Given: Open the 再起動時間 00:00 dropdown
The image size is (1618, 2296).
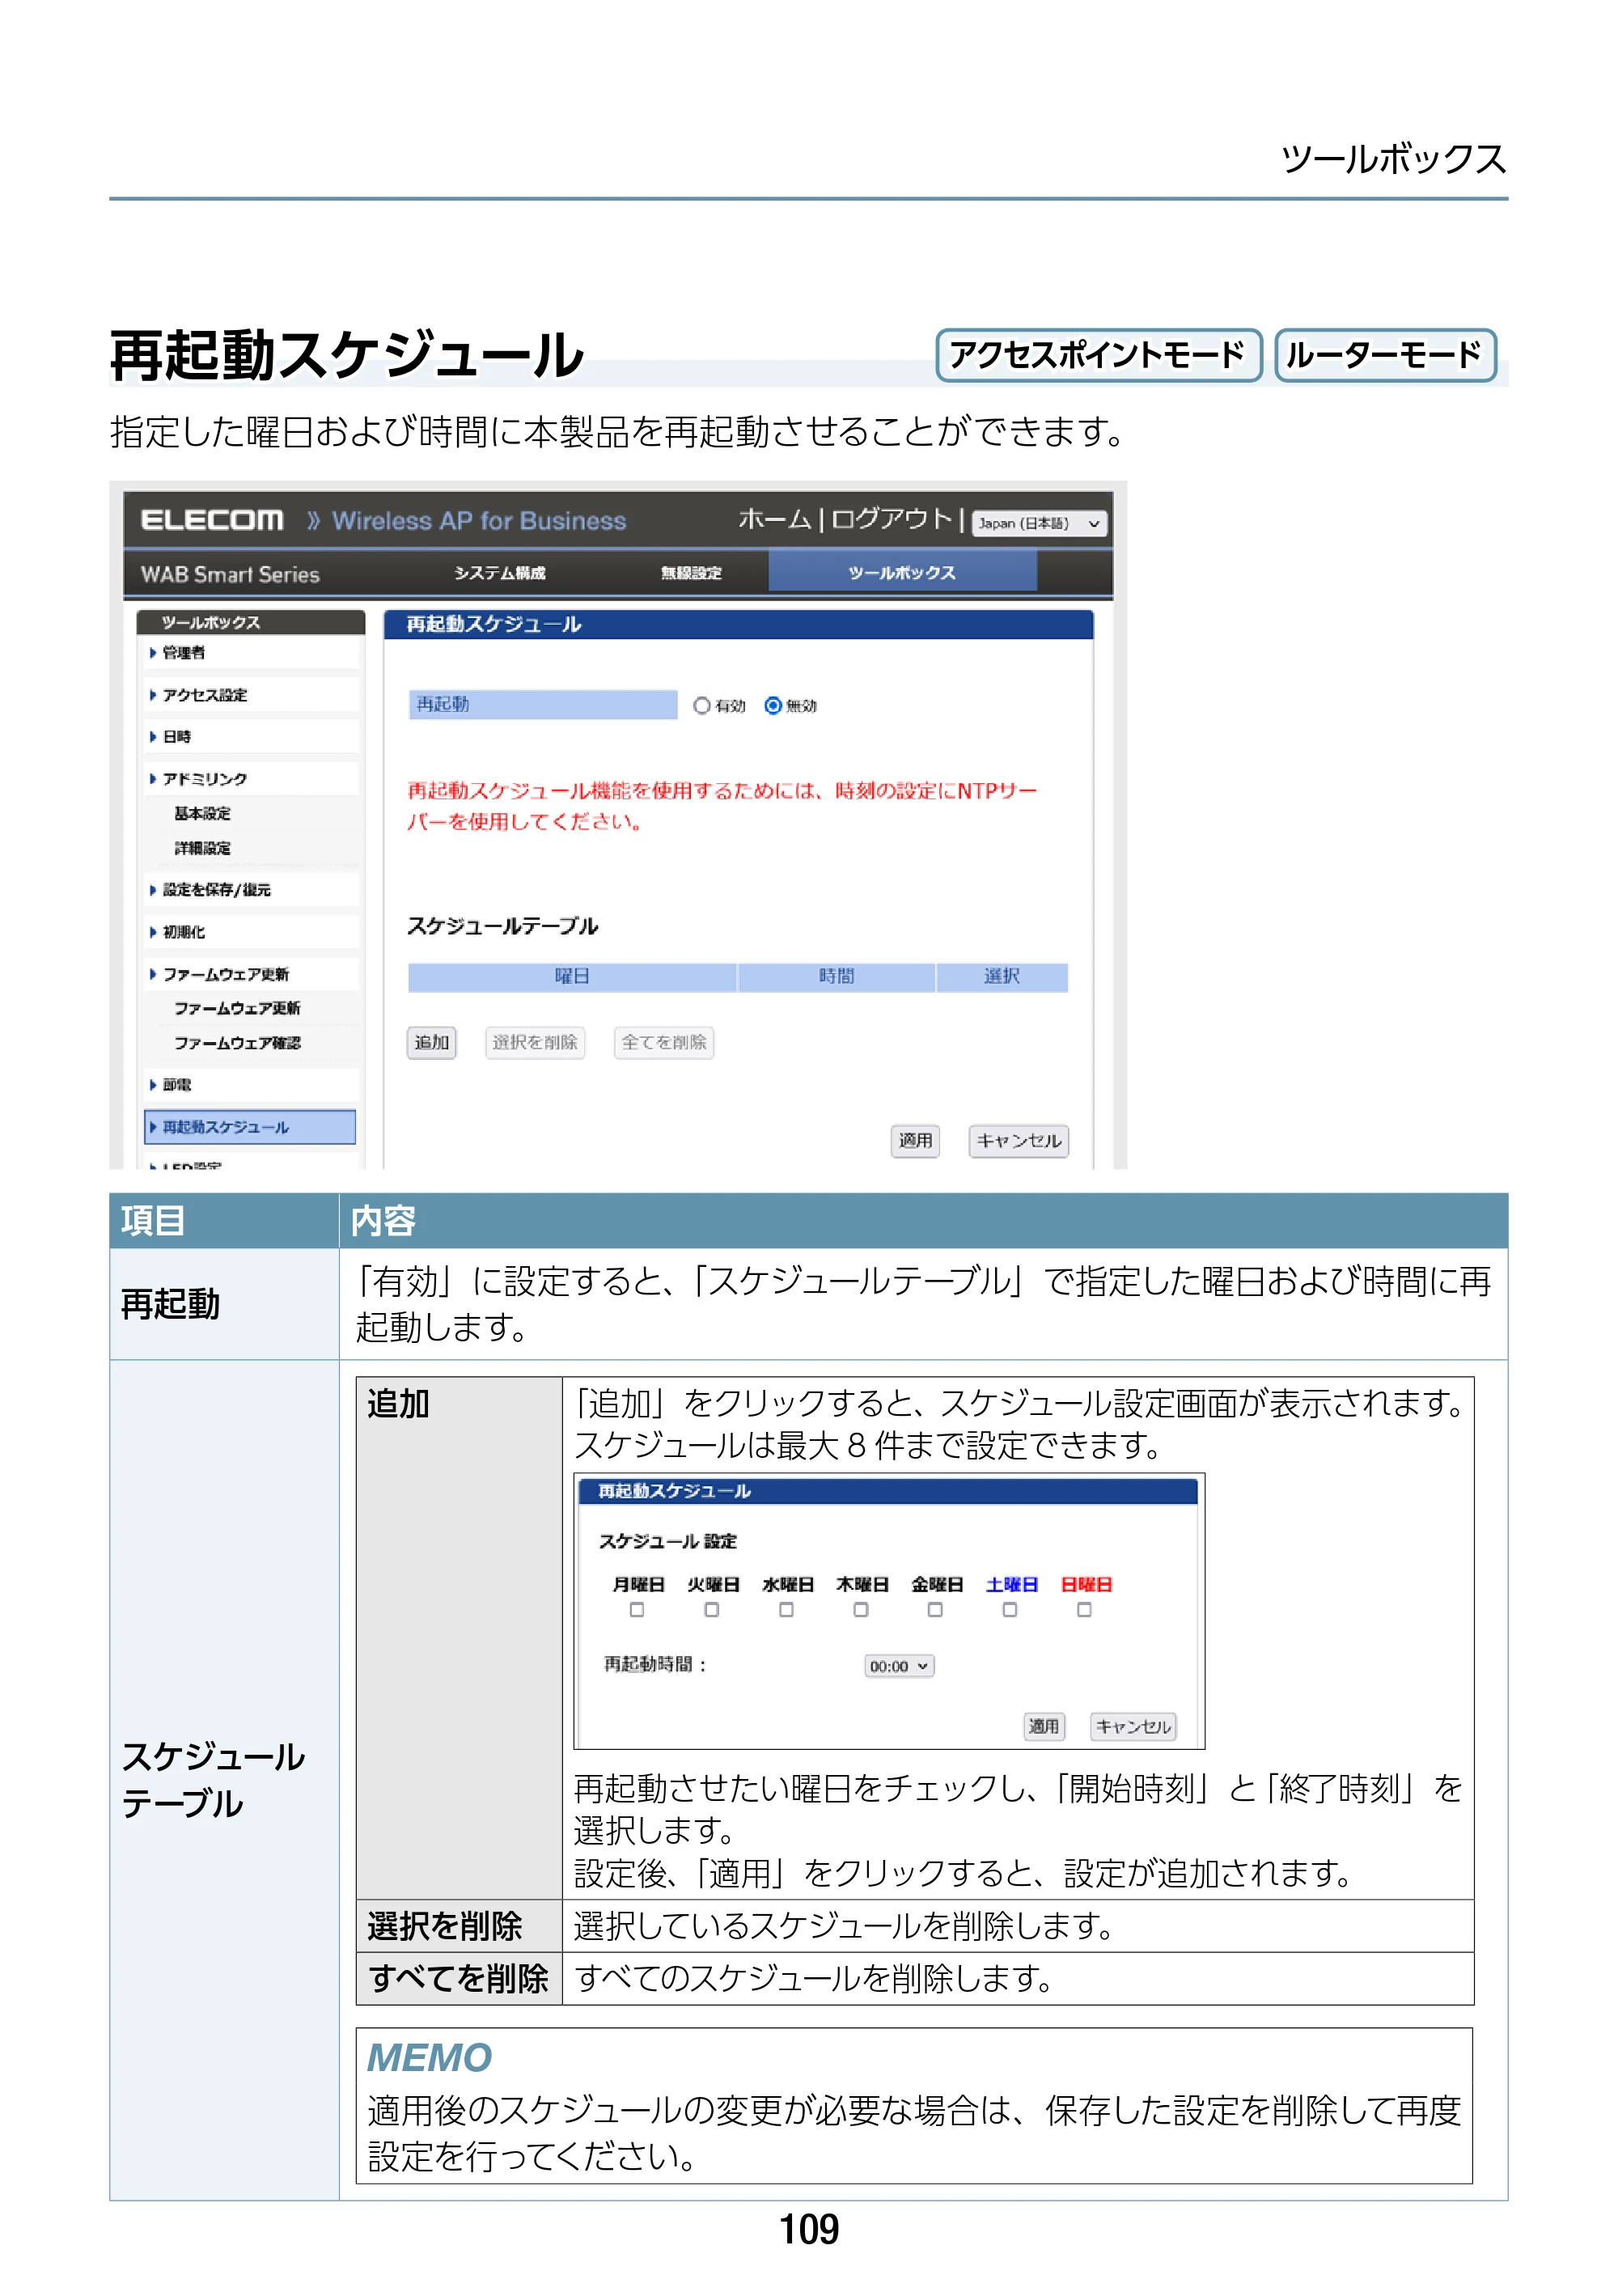Looking at the screenshot, I should (x=899, y=1666).
